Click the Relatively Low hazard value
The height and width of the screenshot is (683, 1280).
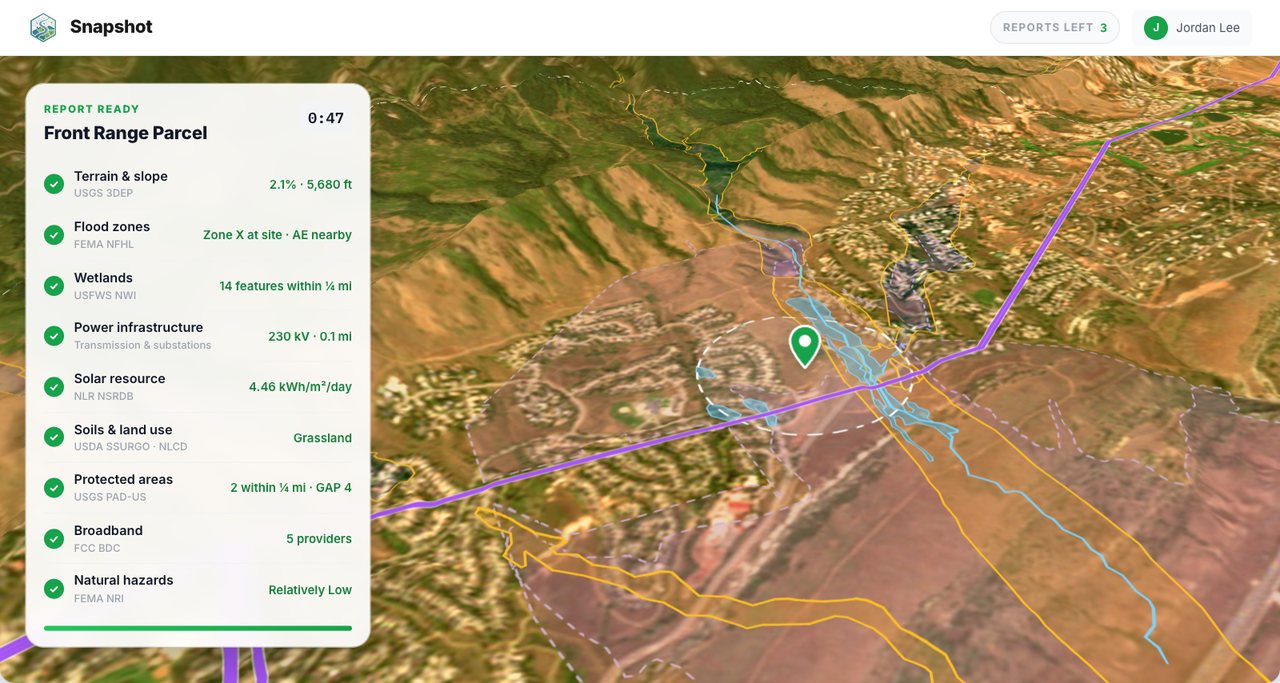[310, 590]
